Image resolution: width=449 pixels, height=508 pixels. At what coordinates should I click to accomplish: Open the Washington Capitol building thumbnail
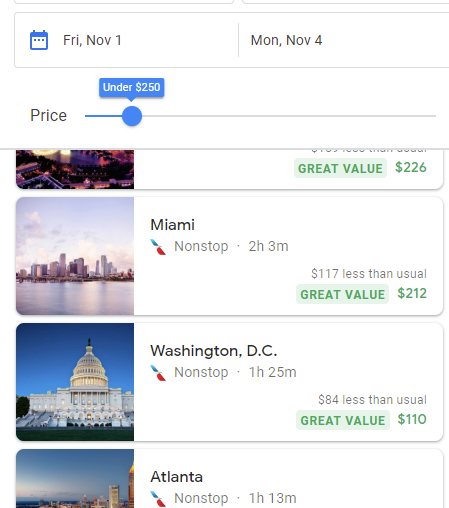tap(75, 382)
